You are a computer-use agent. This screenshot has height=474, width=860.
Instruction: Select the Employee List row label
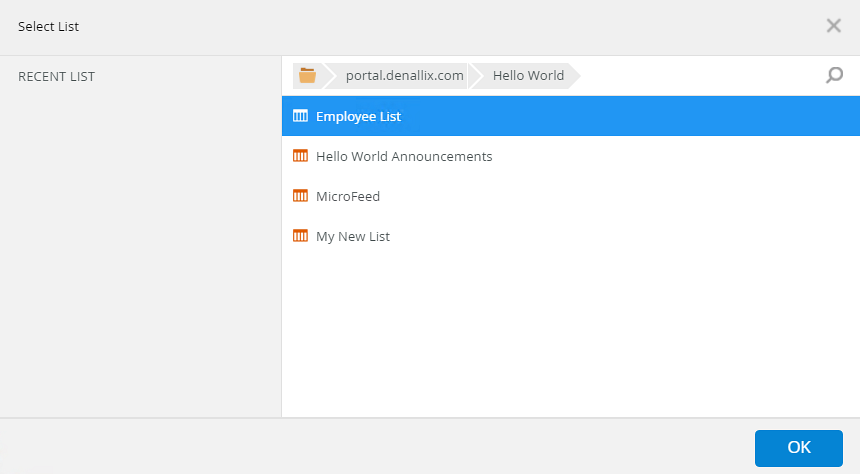(358, 117)
